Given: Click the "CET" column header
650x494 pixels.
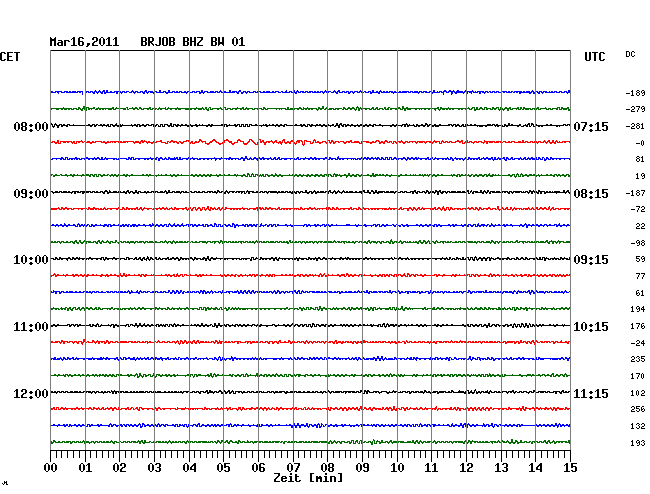Looking at the screenshot, I should click(x=10, y=57).
